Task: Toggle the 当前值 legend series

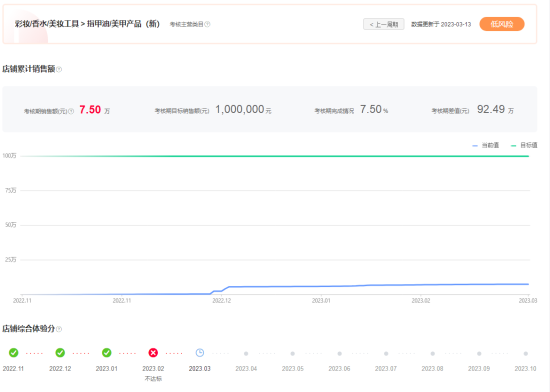Action: coord(486,145)
